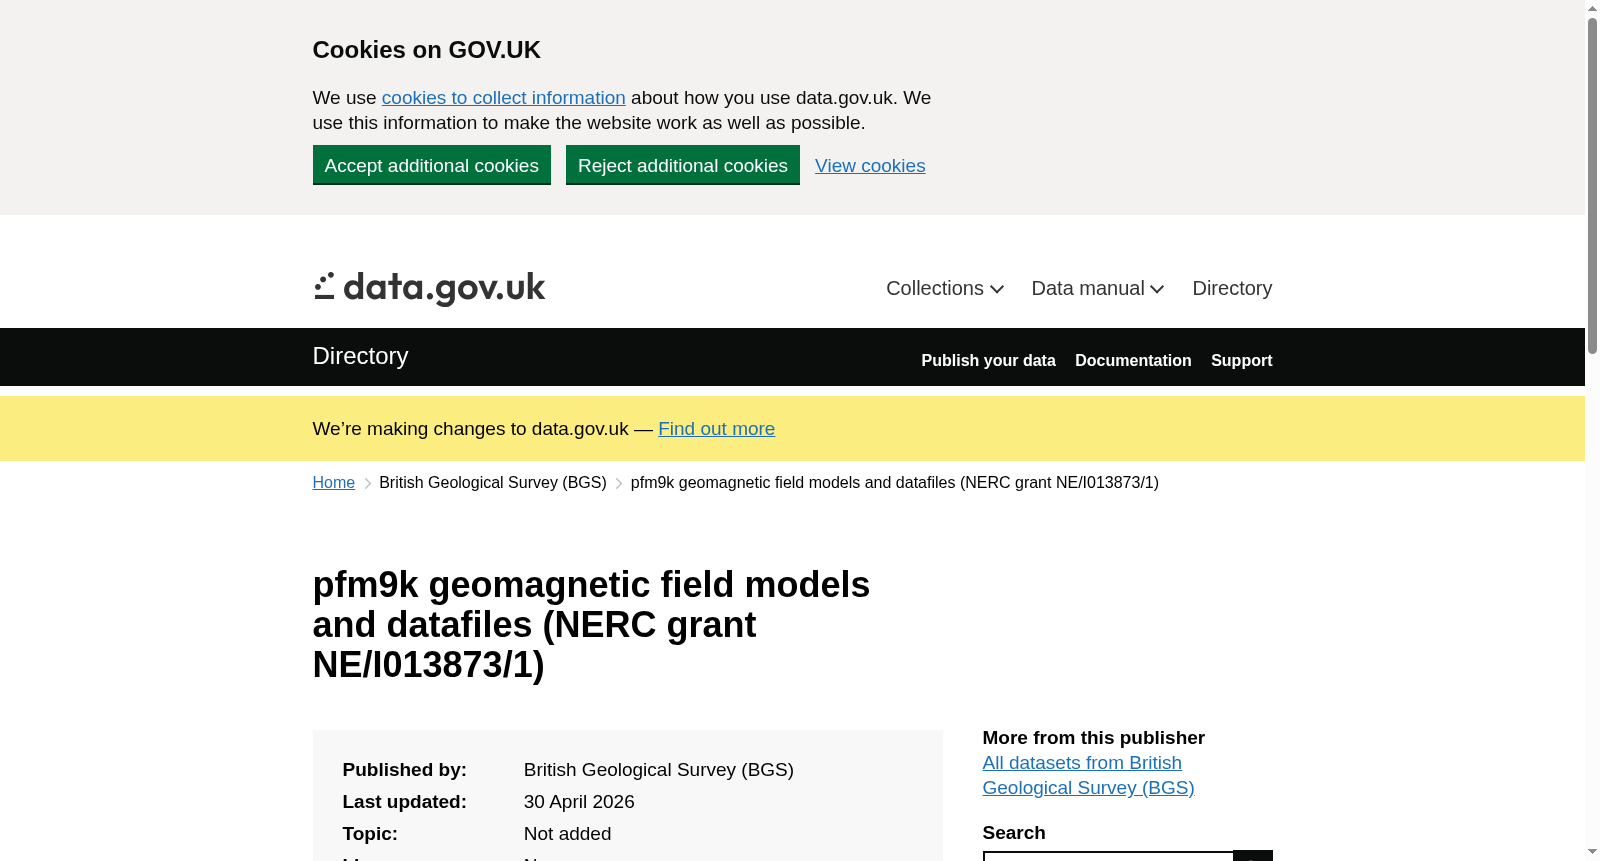Open the Support menu item
This screenshot has width=1600, height=861.
pos(1241,360)
